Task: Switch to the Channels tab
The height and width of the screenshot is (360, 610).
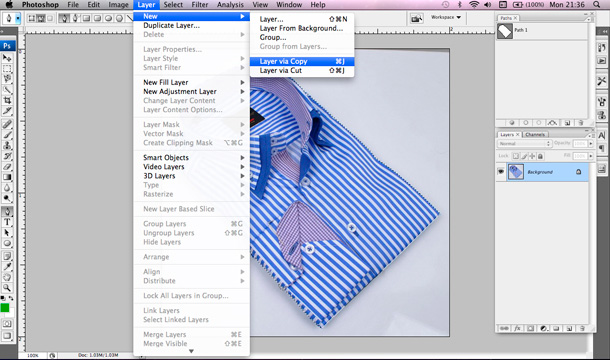Action: pyautogui.click(x=535, y=135)
